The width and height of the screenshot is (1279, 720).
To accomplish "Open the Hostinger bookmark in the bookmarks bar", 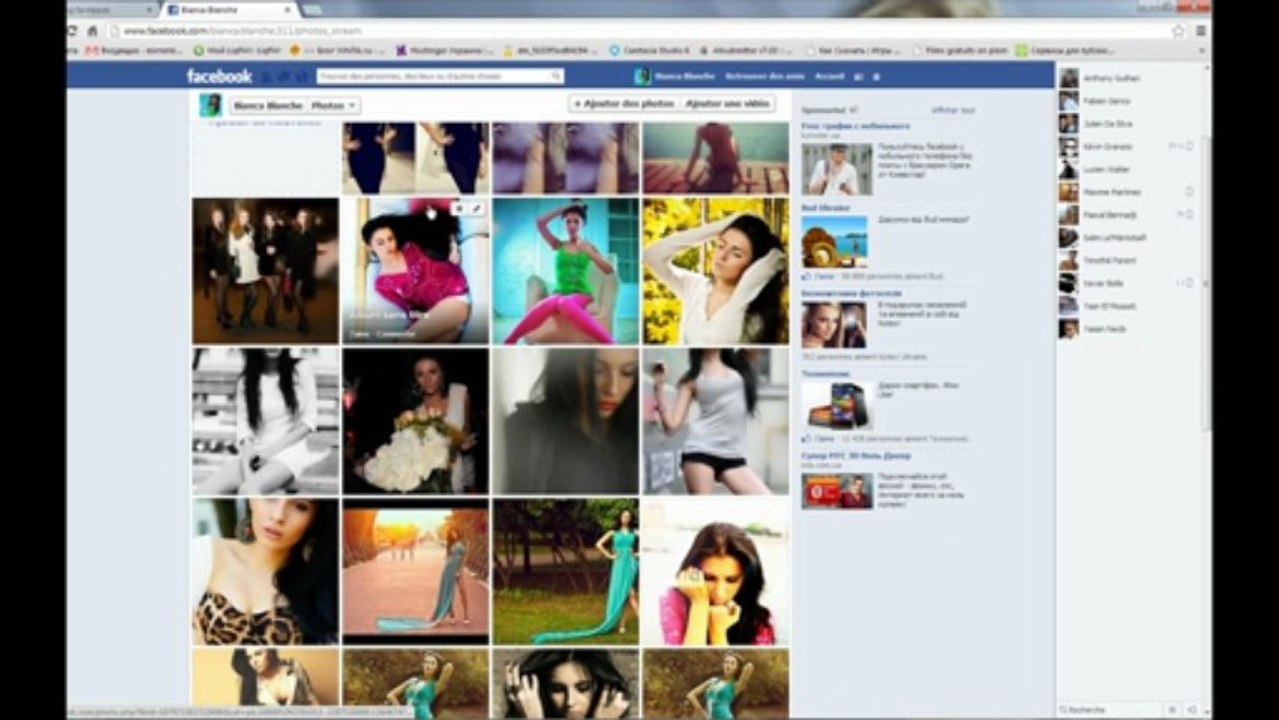I will click(445, 49).
